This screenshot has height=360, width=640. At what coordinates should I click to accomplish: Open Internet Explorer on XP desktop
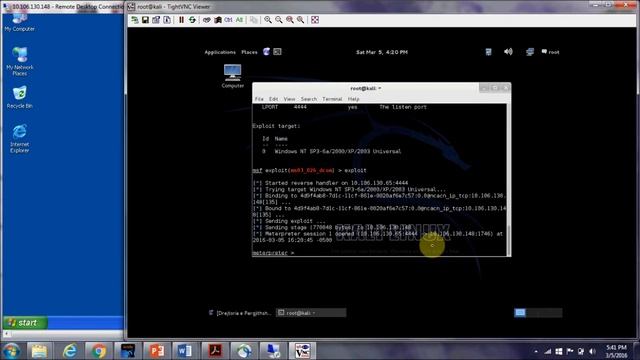click(x=20, y=138)
